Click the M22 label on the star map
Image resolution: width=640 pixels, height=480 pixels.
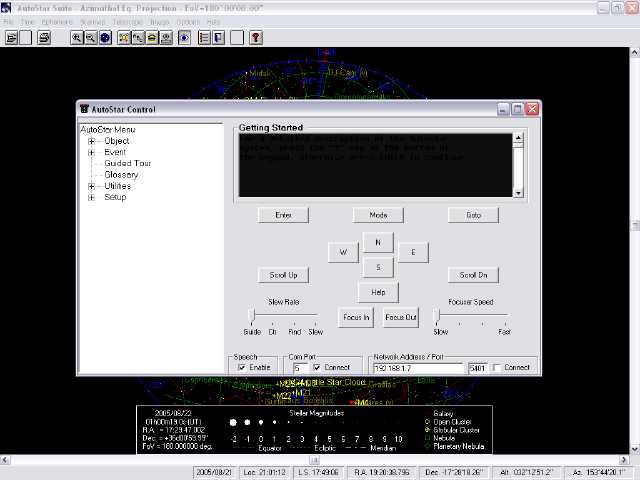click(x=283, y=396)
